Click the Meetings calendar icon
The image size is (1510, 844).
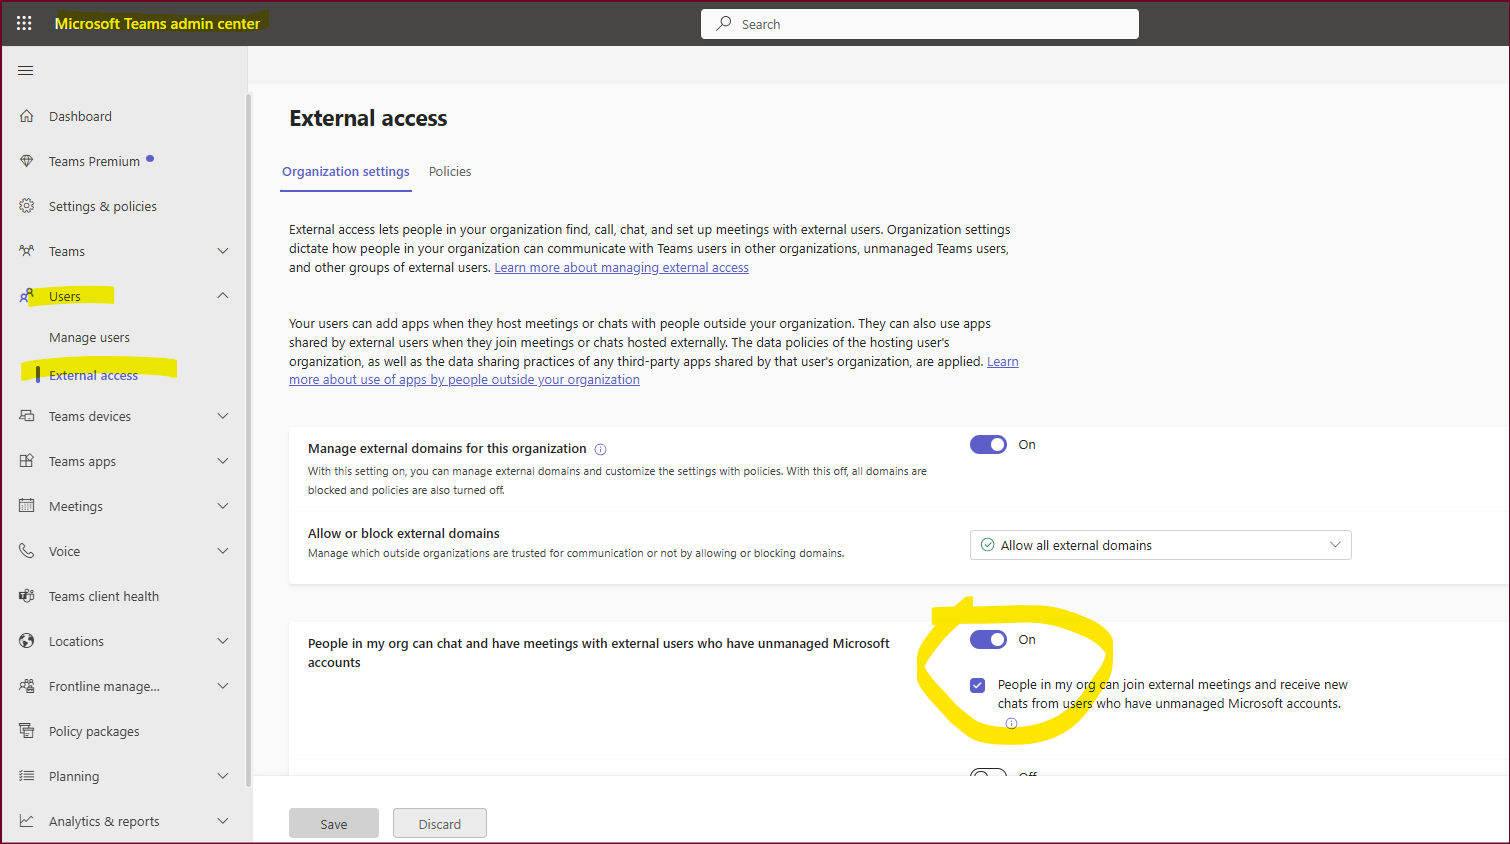(27, 506)
